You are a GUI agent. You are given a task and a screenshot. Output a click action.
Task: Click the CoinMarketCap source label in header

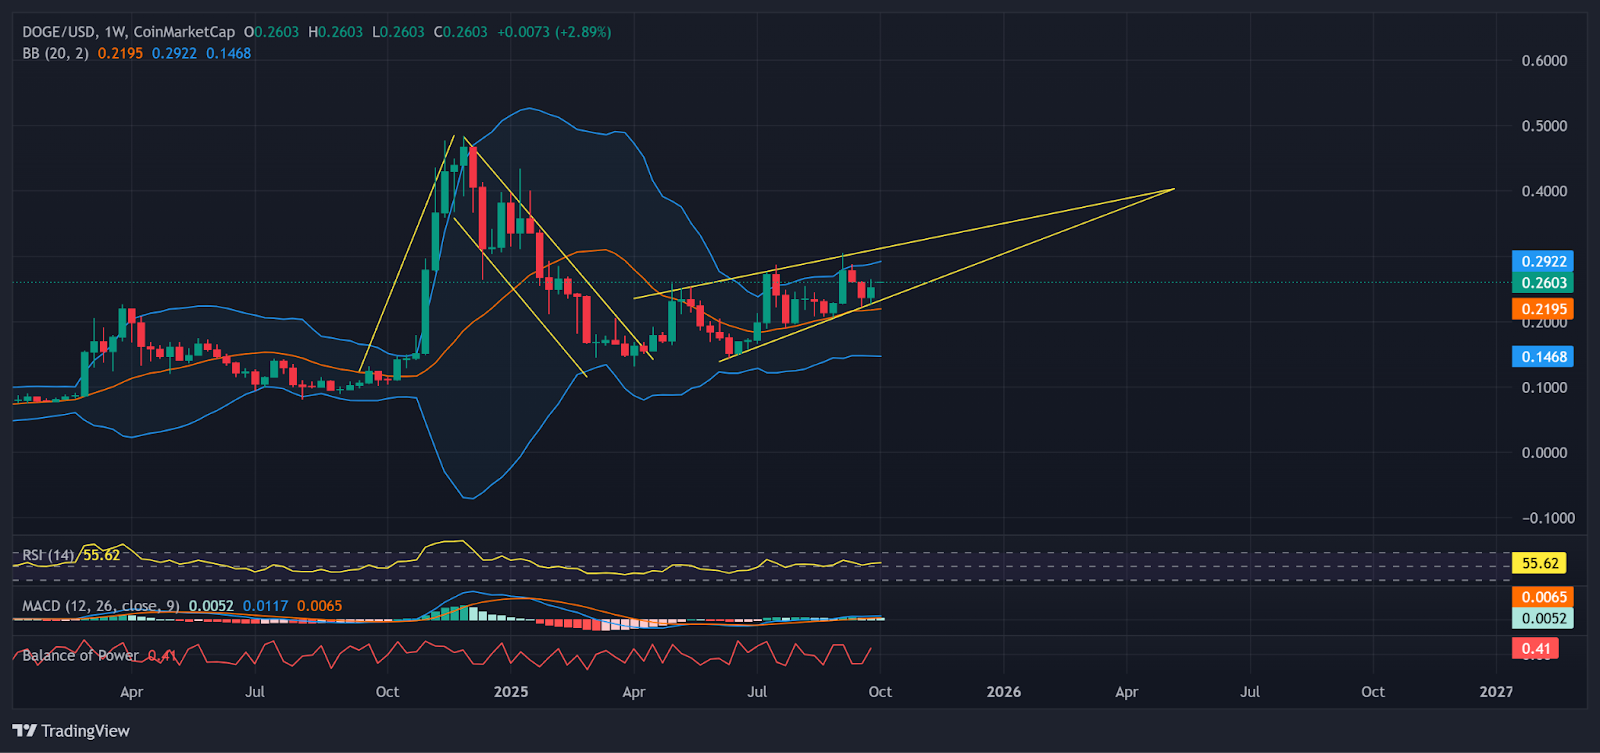click(184, 32)
